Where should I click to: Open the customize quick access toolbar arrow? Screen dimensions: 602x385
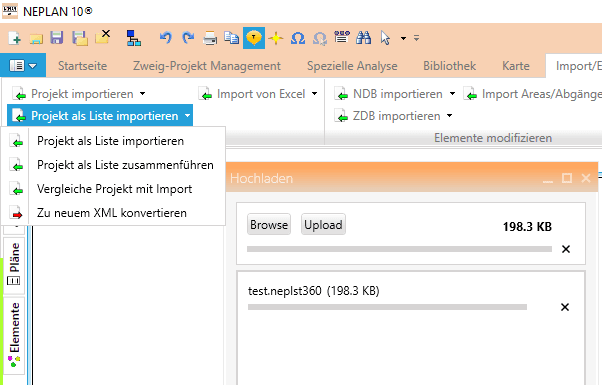417,38
